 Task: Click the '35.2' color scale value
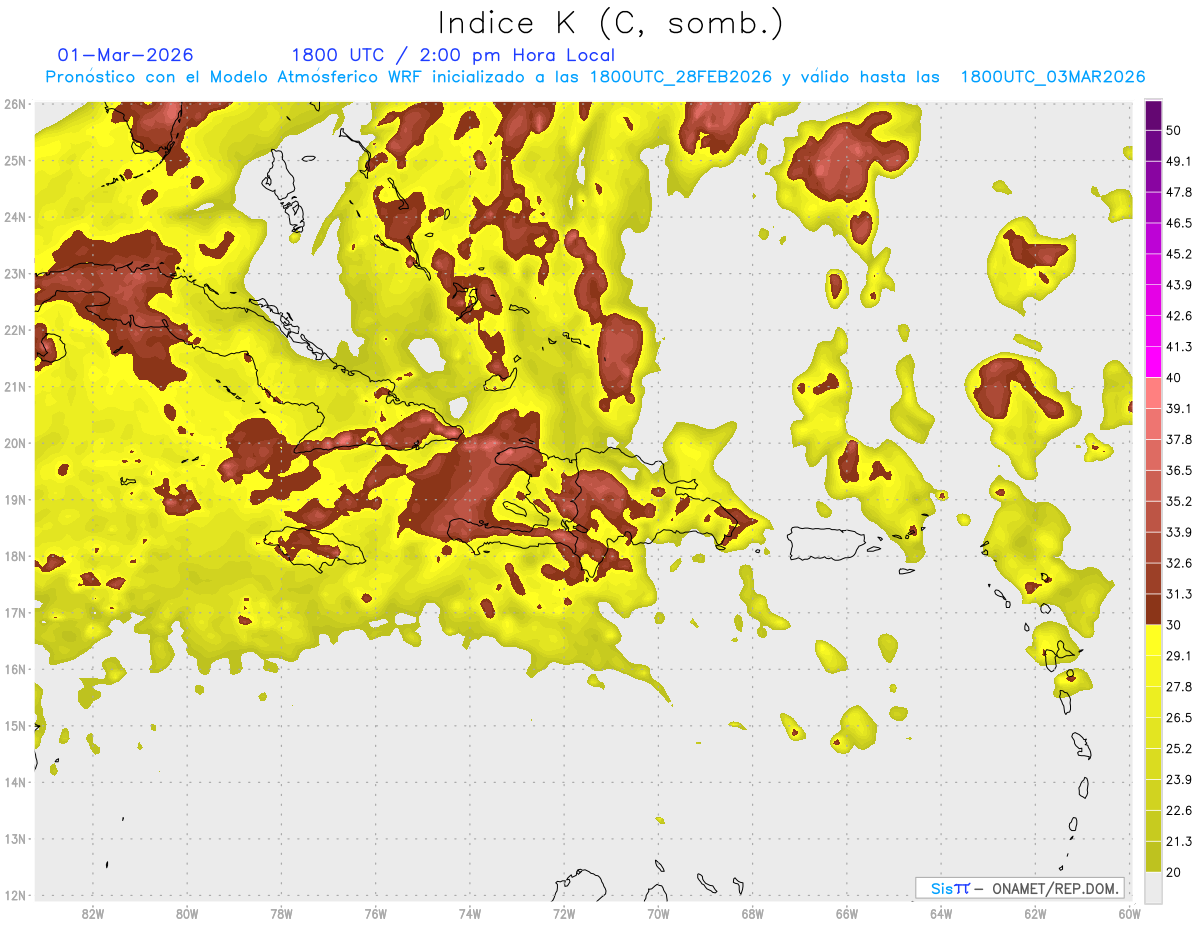(x=1178, y=501)
